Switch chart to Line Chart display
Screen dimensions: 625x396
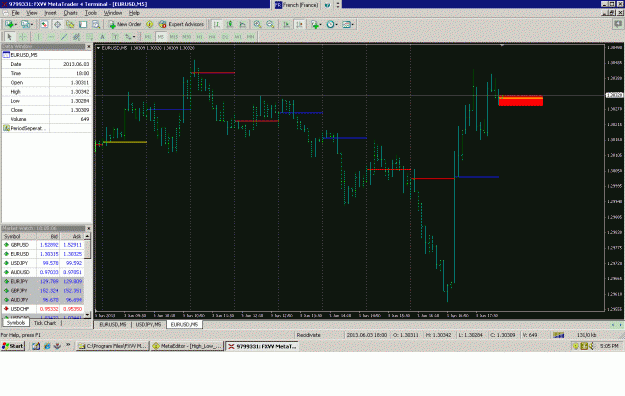(242, 24)
